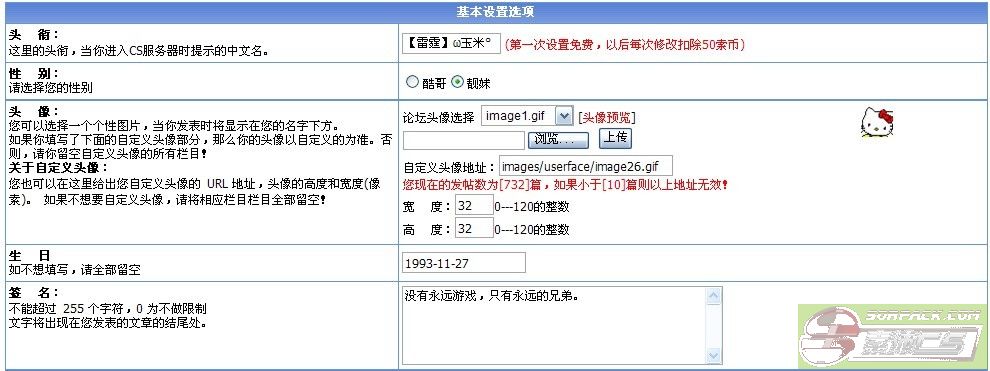The image size is (990, 371).
Task: Click the 性别 row label
Action: 33,74
